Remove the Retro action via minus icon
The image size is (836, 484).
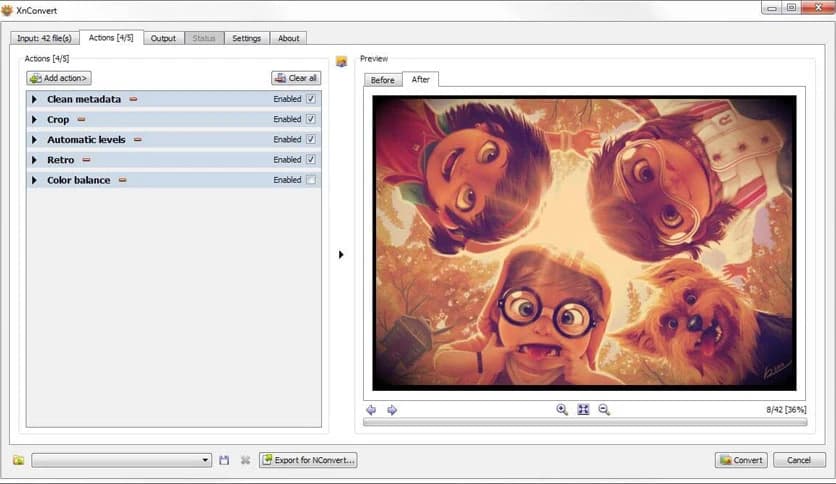tap(86, 160)
